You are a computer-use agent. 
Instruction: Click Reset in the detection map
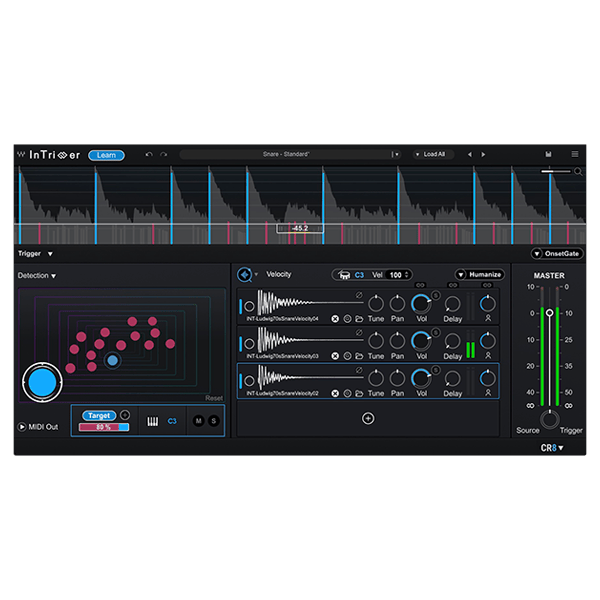point(214,398)
